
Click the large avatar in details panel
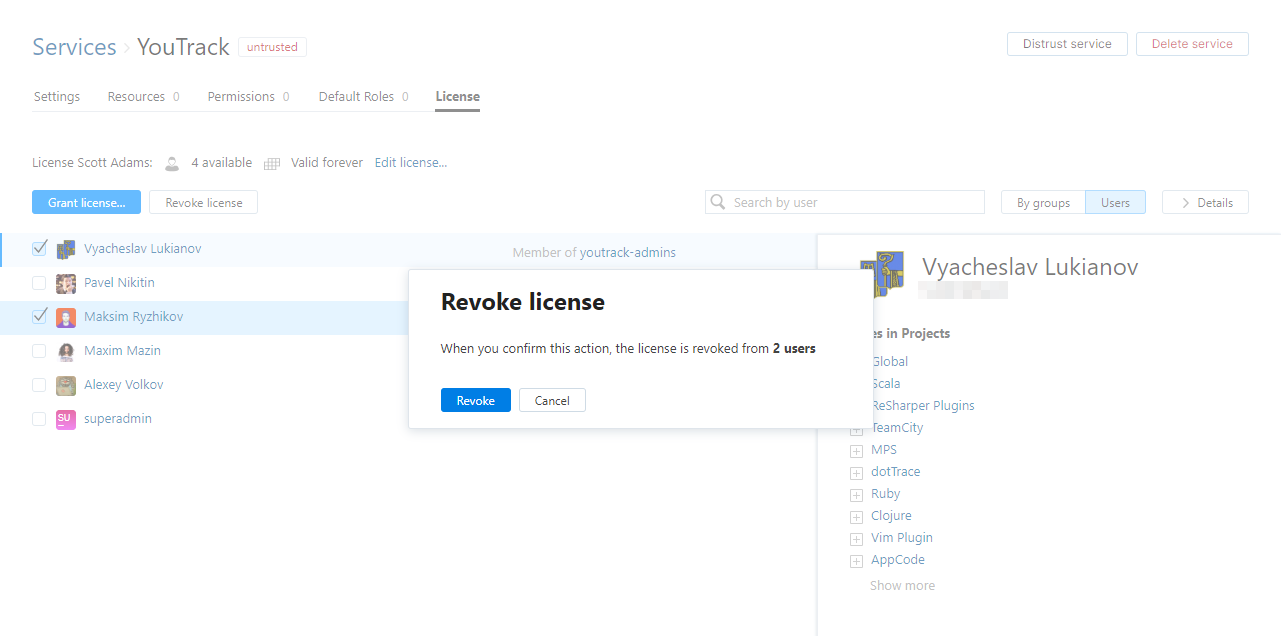[880, 275]
